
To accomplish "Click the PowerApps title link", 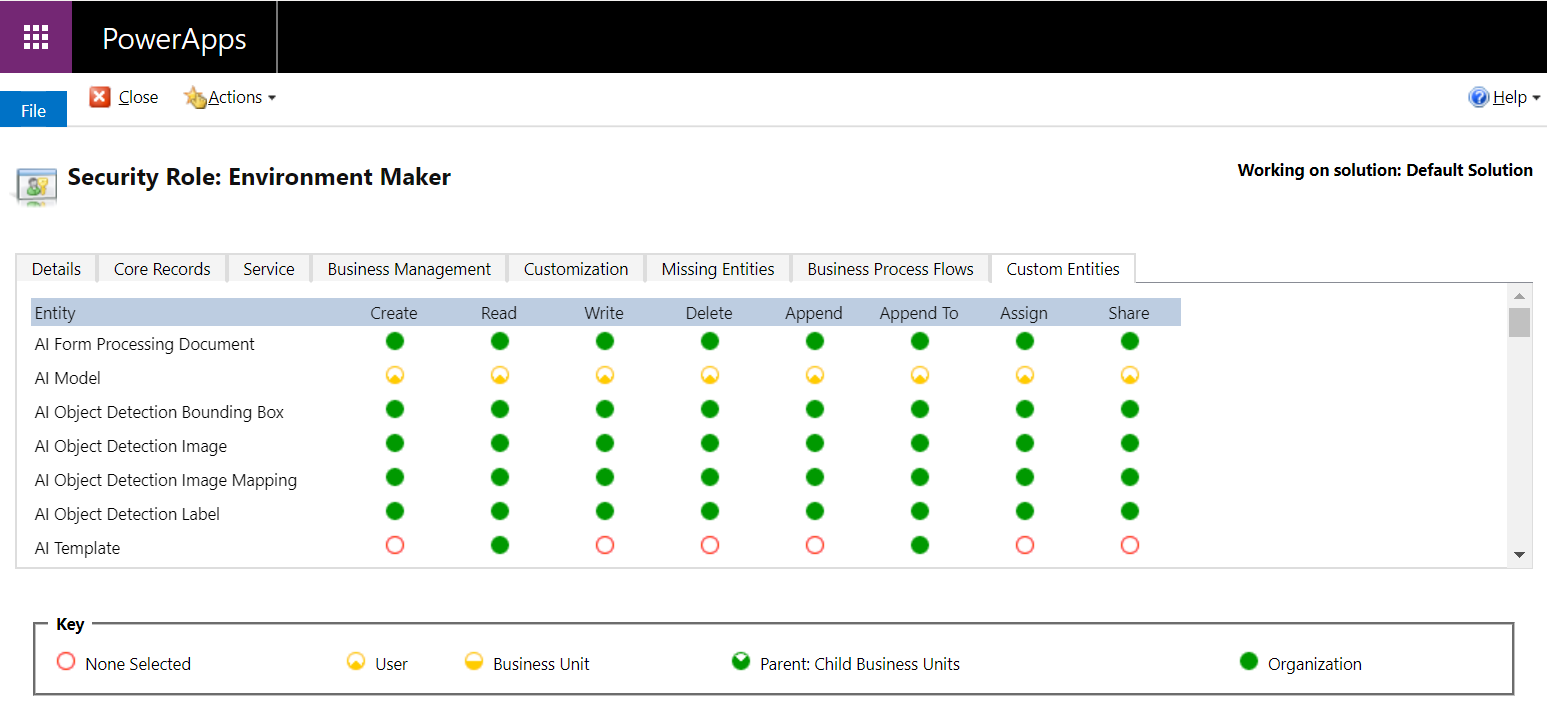I will (x=174, y=38).
